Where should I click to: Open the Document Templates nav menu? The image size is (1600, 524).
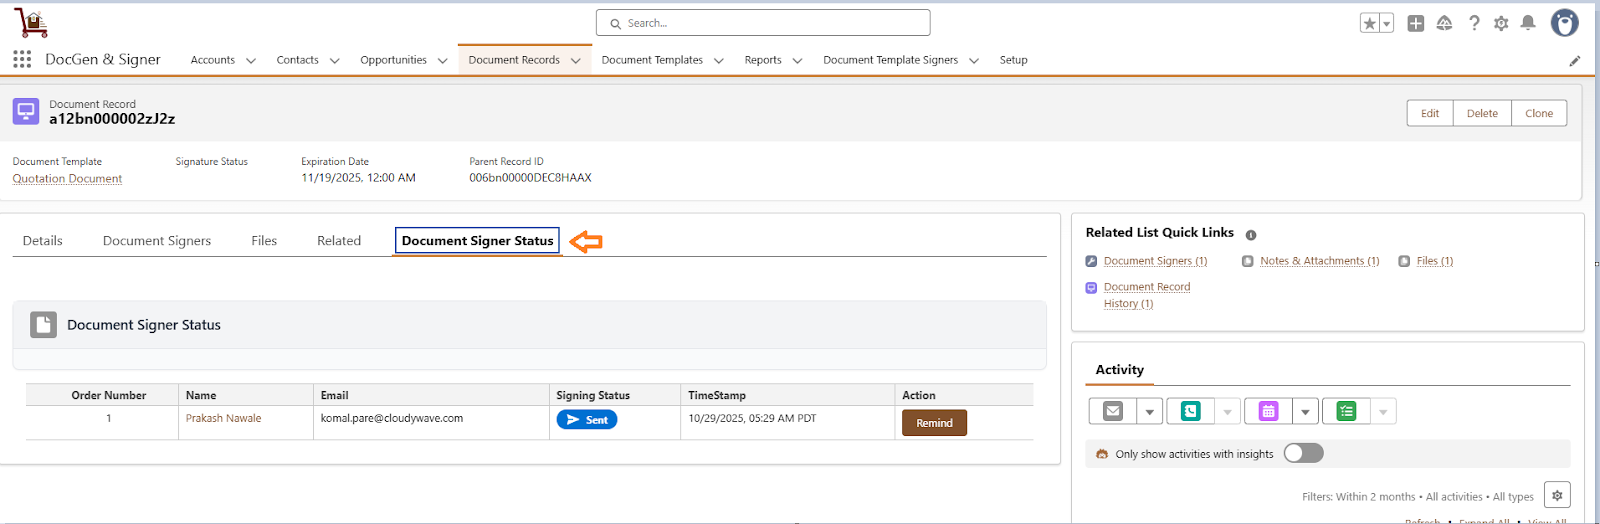(x=652, y=60)
